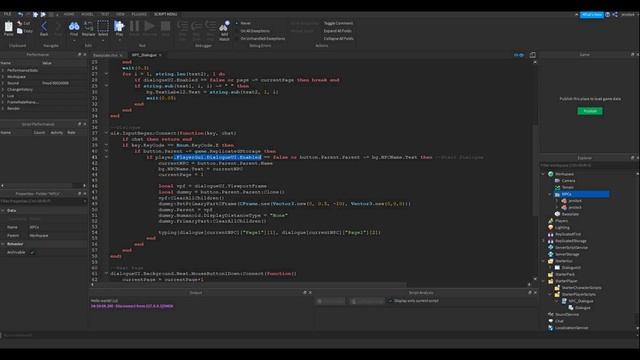Select ServerStorage in Explorer

[567, 254]
